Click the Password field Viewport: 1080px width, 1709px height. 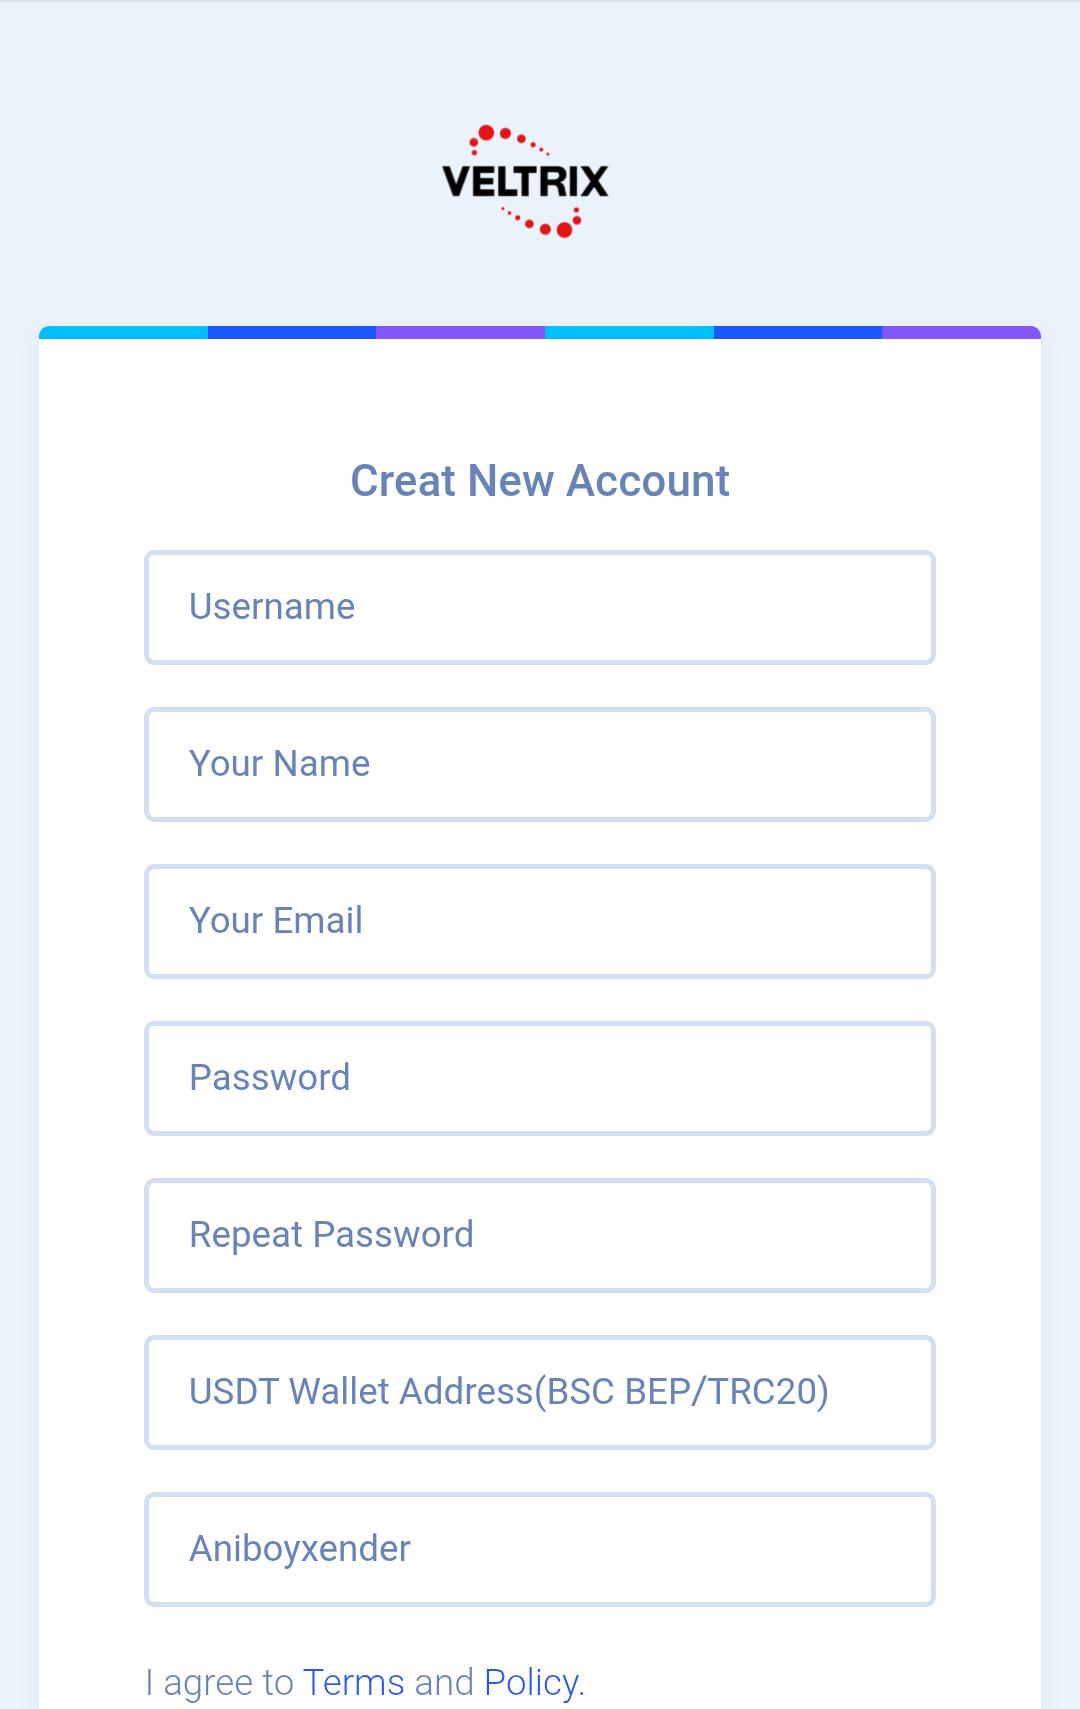pos(540,1078)
